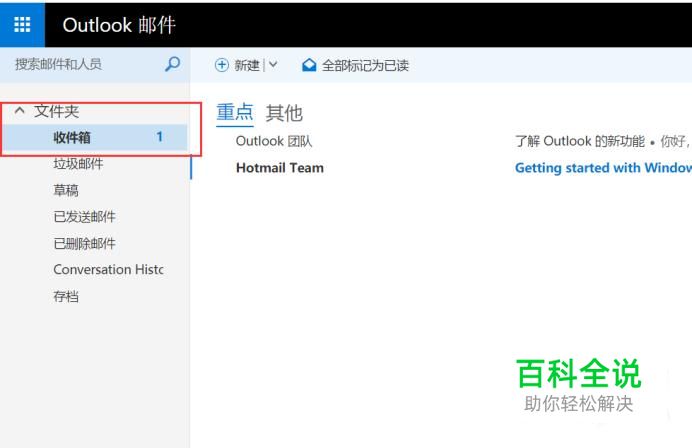Click the 文件夹 heading label

point(56,111)
